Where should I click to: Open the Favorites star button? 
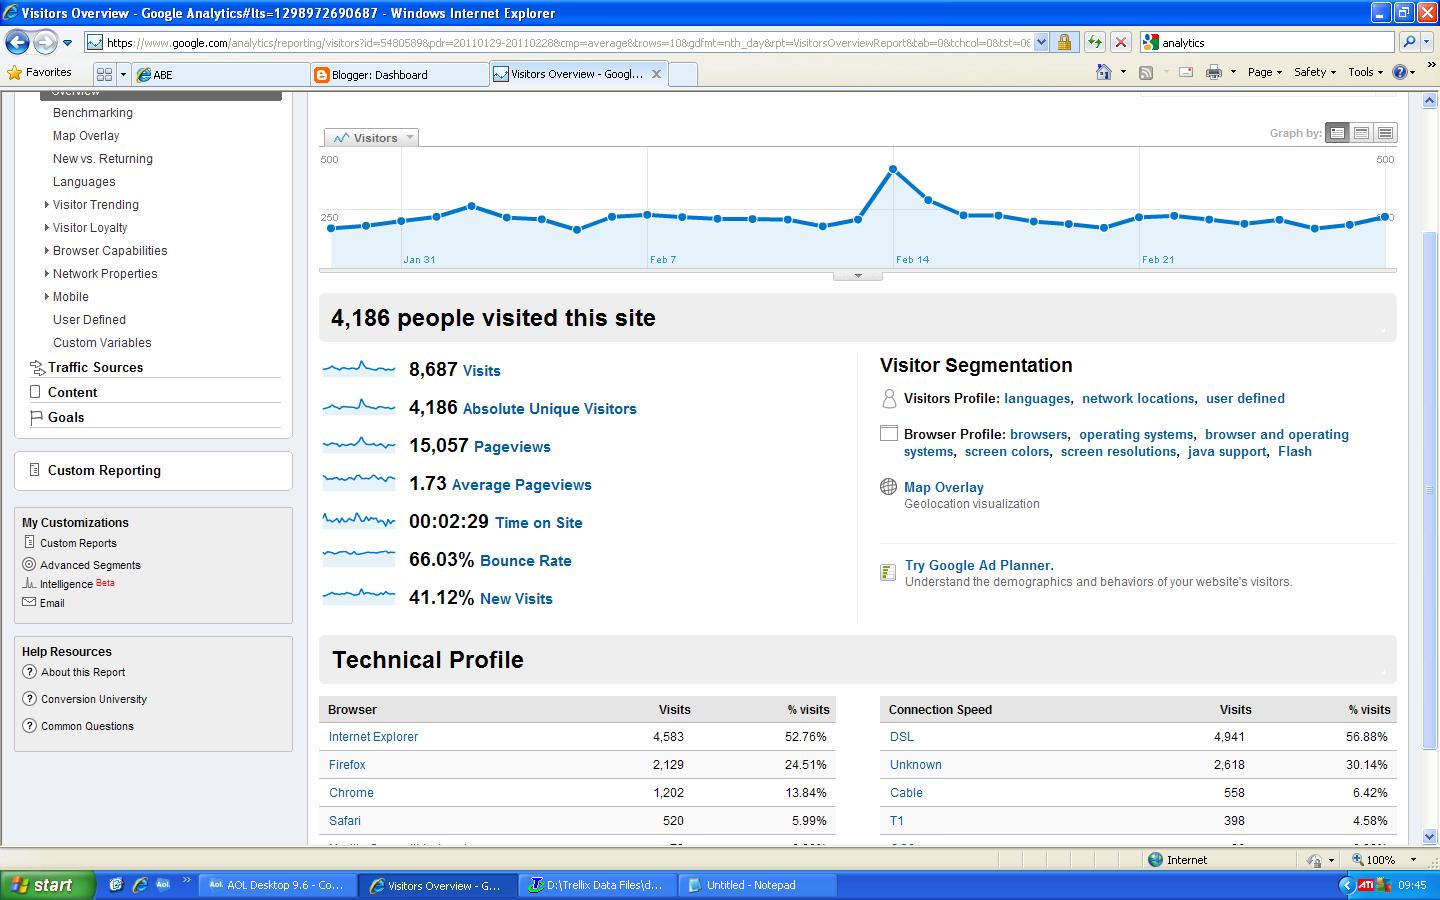(40, 72)
